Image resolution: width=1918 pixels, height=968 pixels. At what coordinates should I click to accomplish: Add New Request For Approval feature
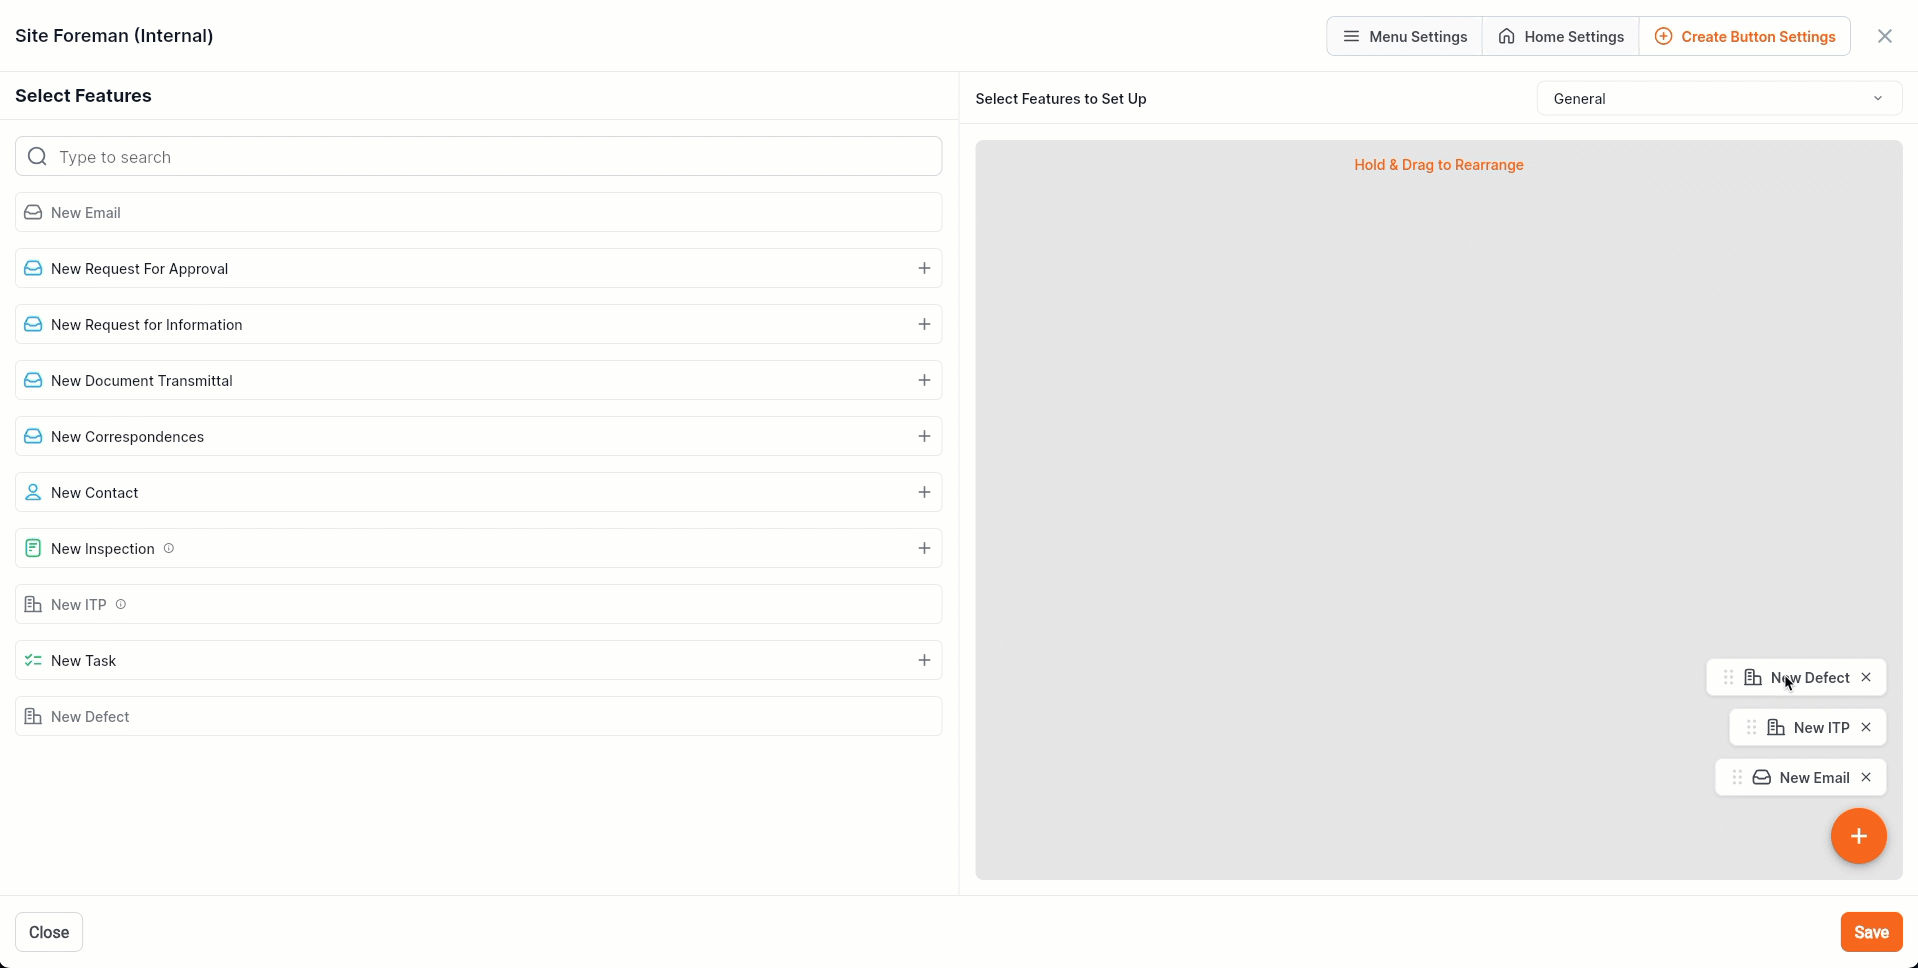coord(924,268)
